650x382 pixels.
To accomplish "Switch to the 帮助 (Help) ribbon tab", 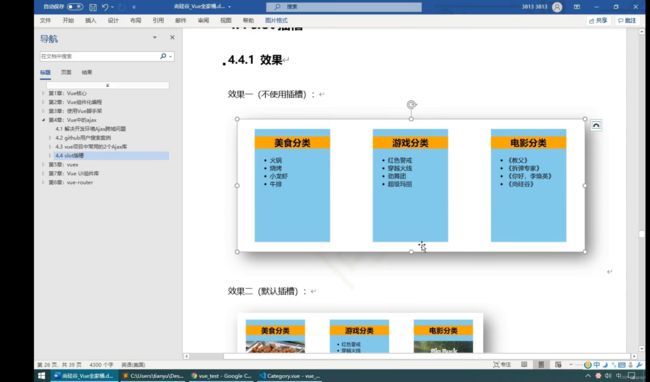I will point(248,20).
